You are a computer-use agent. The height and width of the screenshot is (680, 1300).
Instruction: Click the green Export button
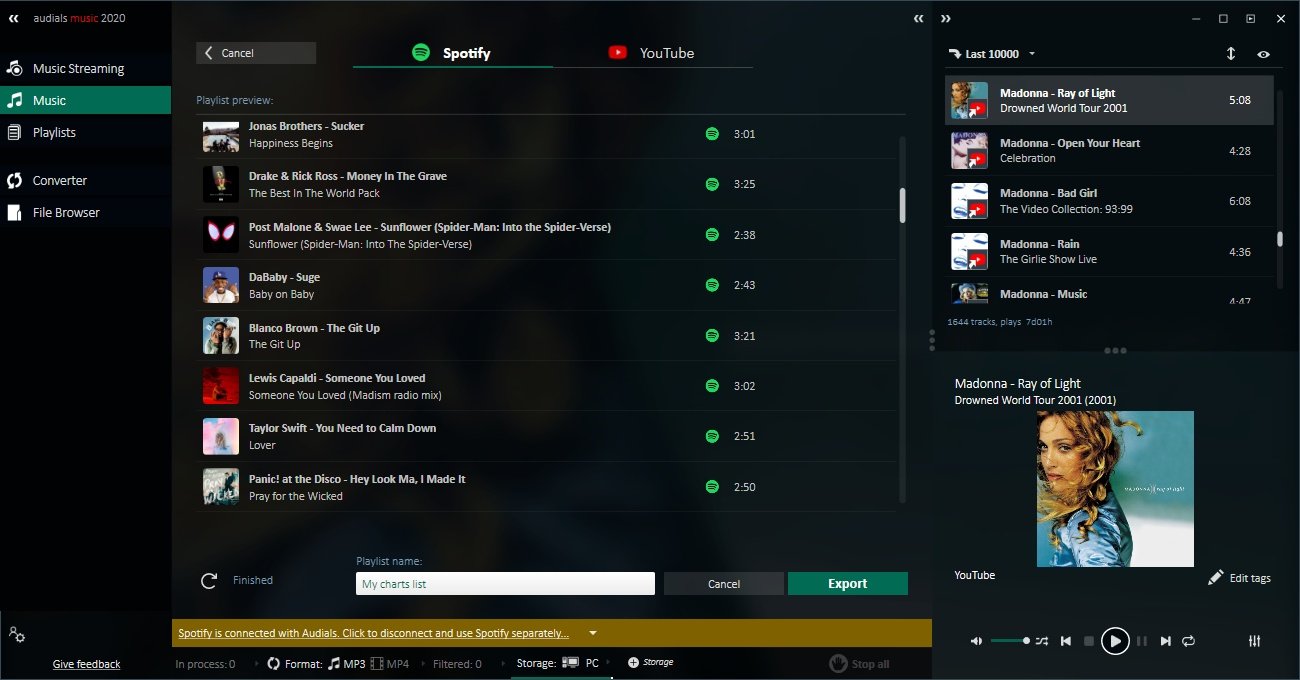[848, 584]
